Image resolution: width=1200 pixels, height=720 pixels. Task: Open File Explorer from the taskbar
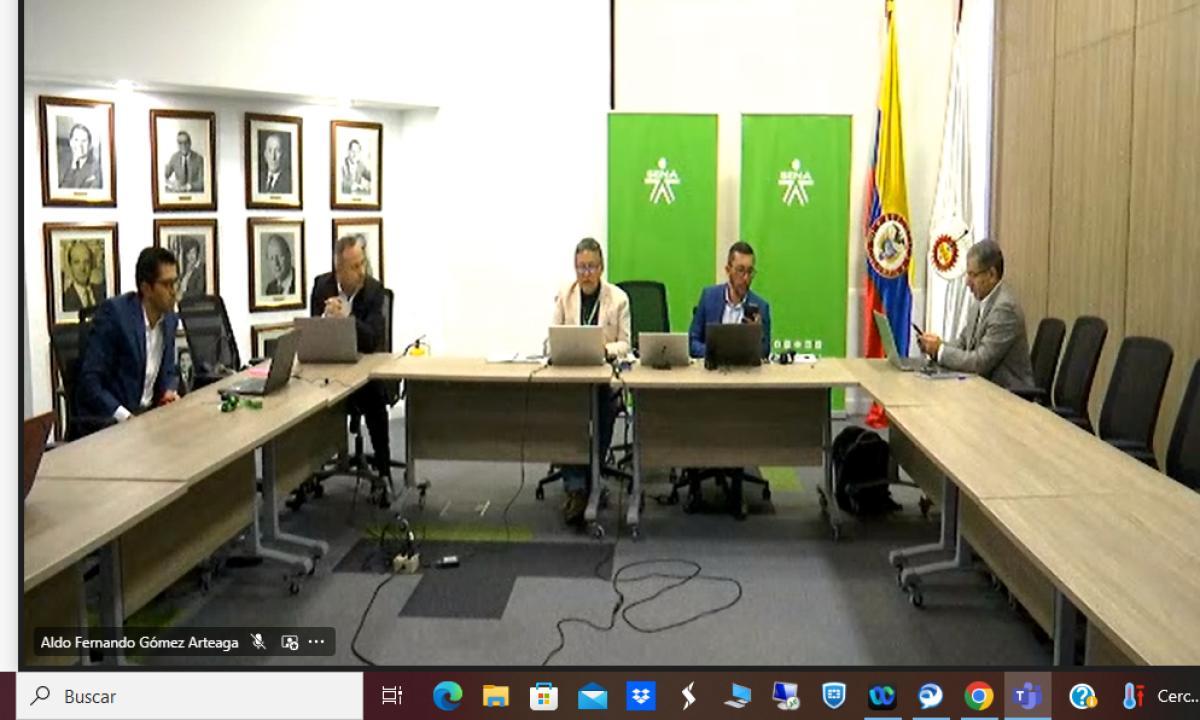496,696
